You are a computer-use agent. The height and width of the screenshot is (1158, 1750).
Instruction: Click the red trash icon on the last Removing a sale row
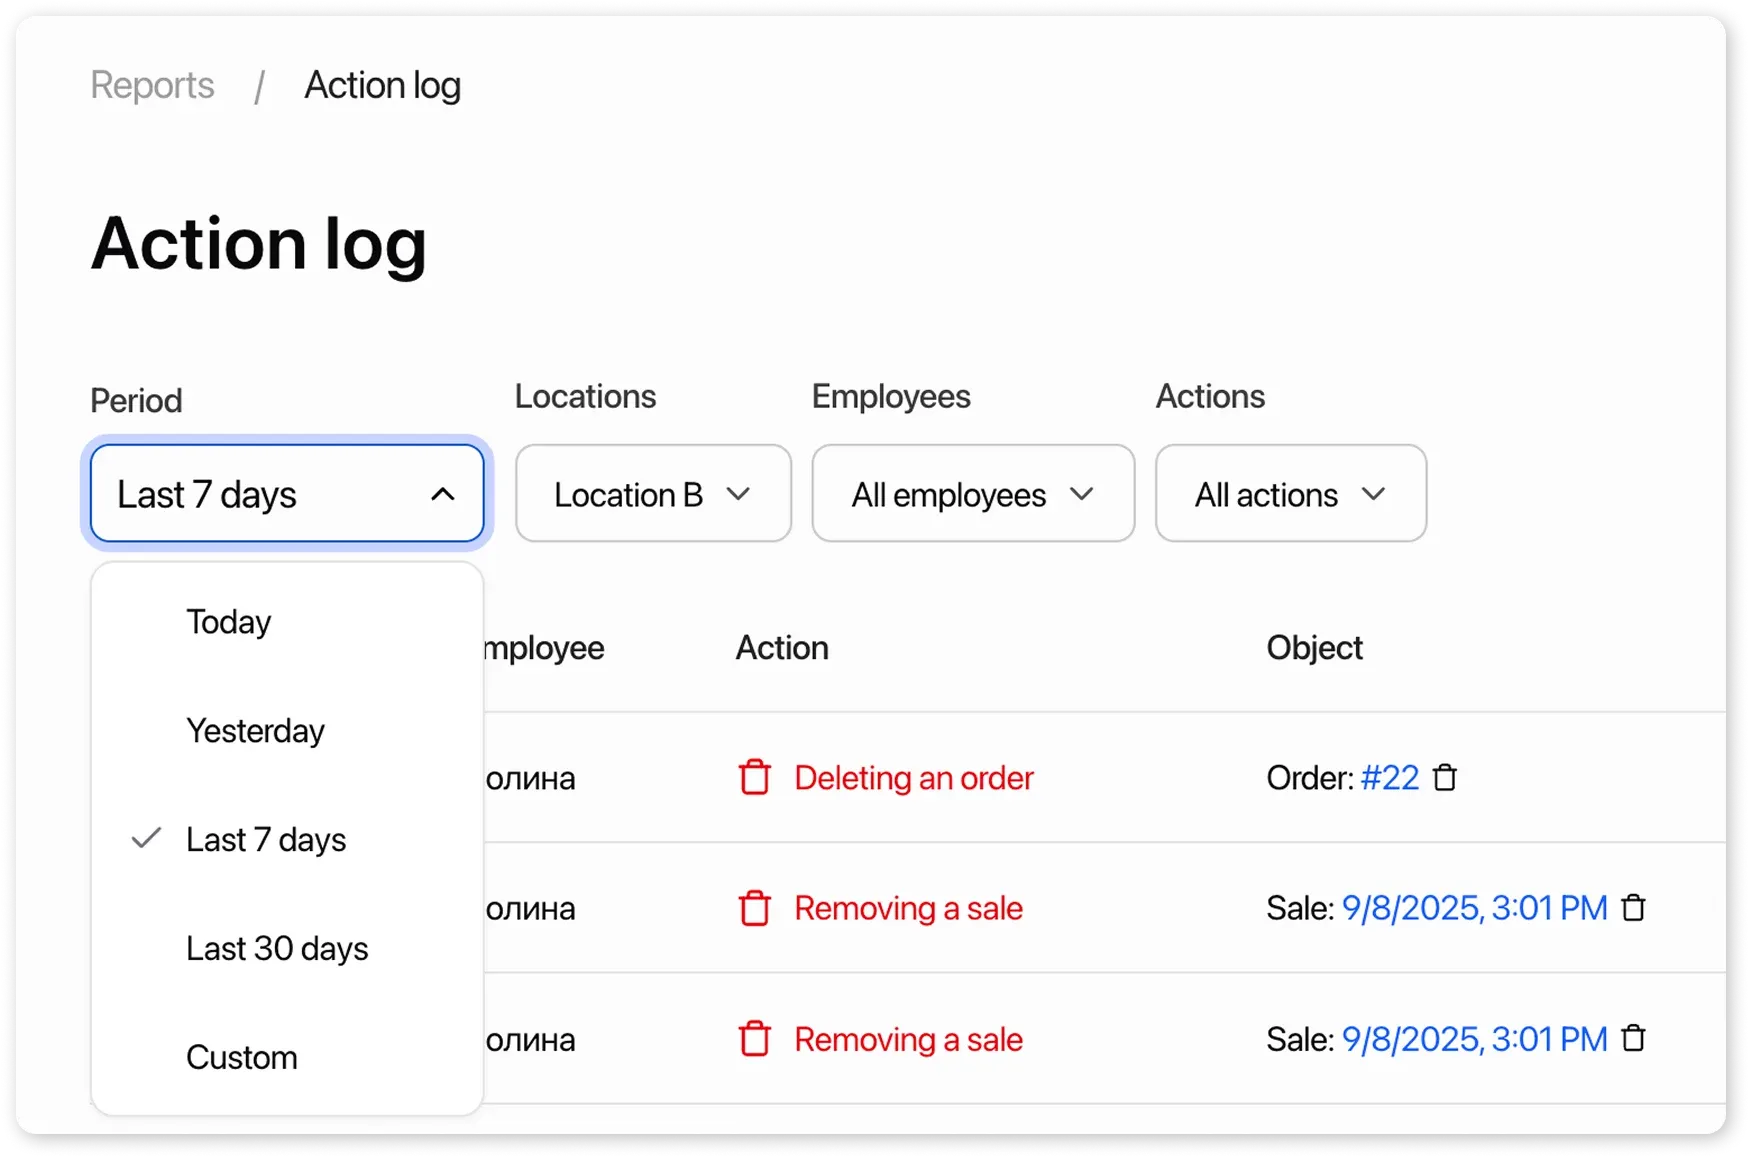click(x=755, y=1039)
